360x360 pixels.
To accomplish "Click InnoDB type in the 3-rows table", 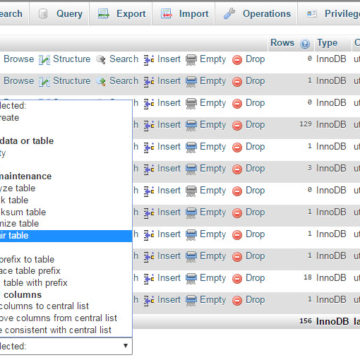I will [x=331, y=169].
